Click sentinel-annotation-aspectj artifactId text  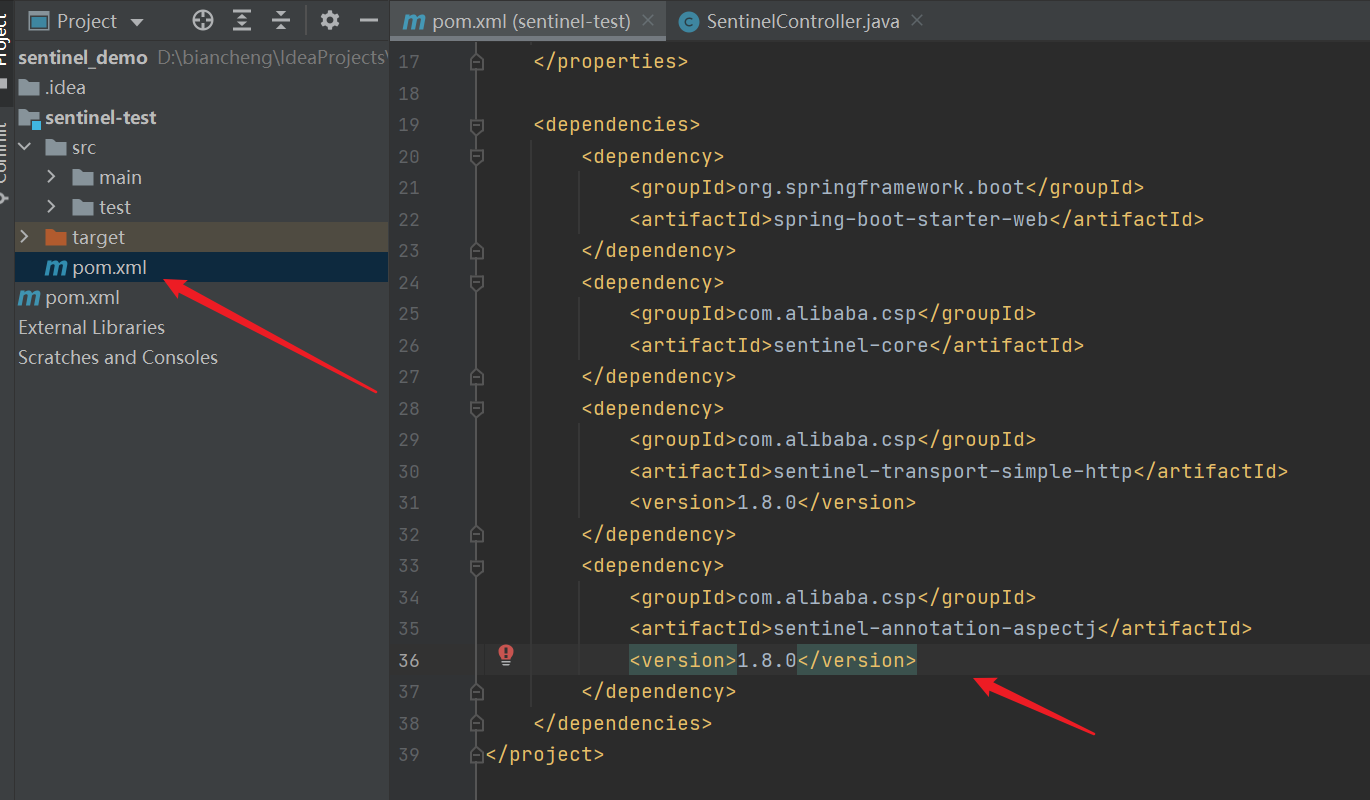935,628
